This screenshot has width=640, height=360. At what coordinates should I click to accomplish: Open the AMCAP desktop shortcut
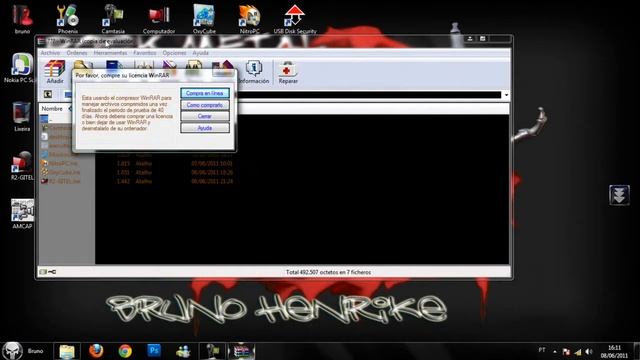(22, 214)
